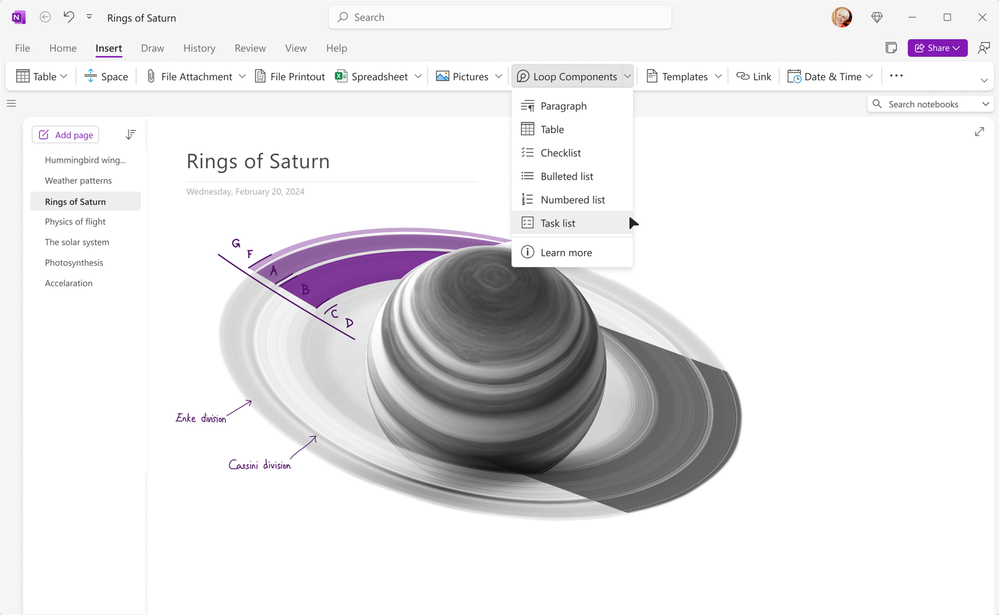Click the Loop Components button
The image size is (999, 615).
click(x=566, y=76)
